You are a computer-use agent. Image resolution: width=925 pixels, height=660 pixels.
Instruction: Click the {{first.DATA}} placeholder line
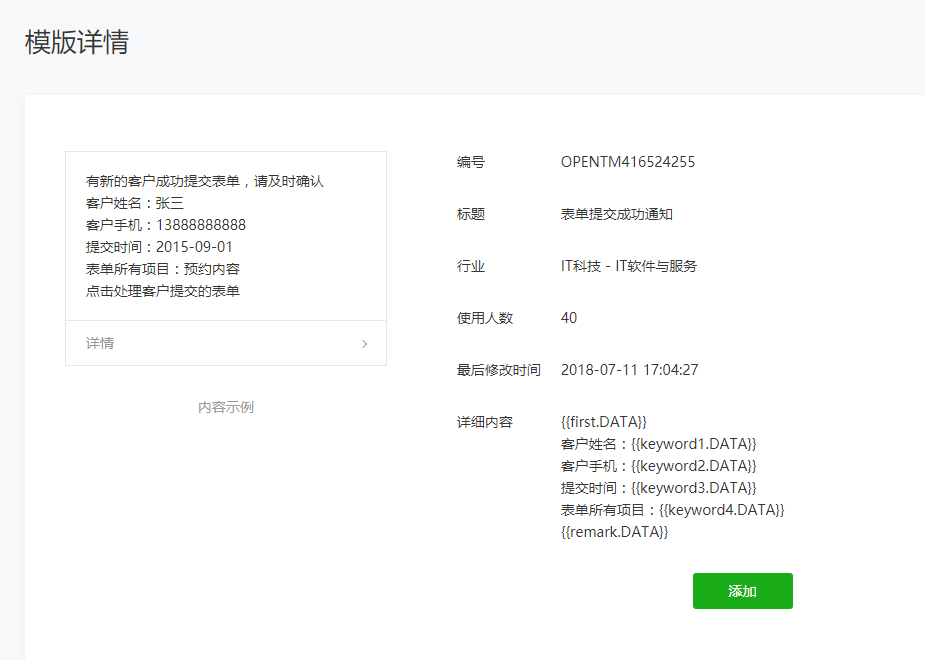click(603, 422)
